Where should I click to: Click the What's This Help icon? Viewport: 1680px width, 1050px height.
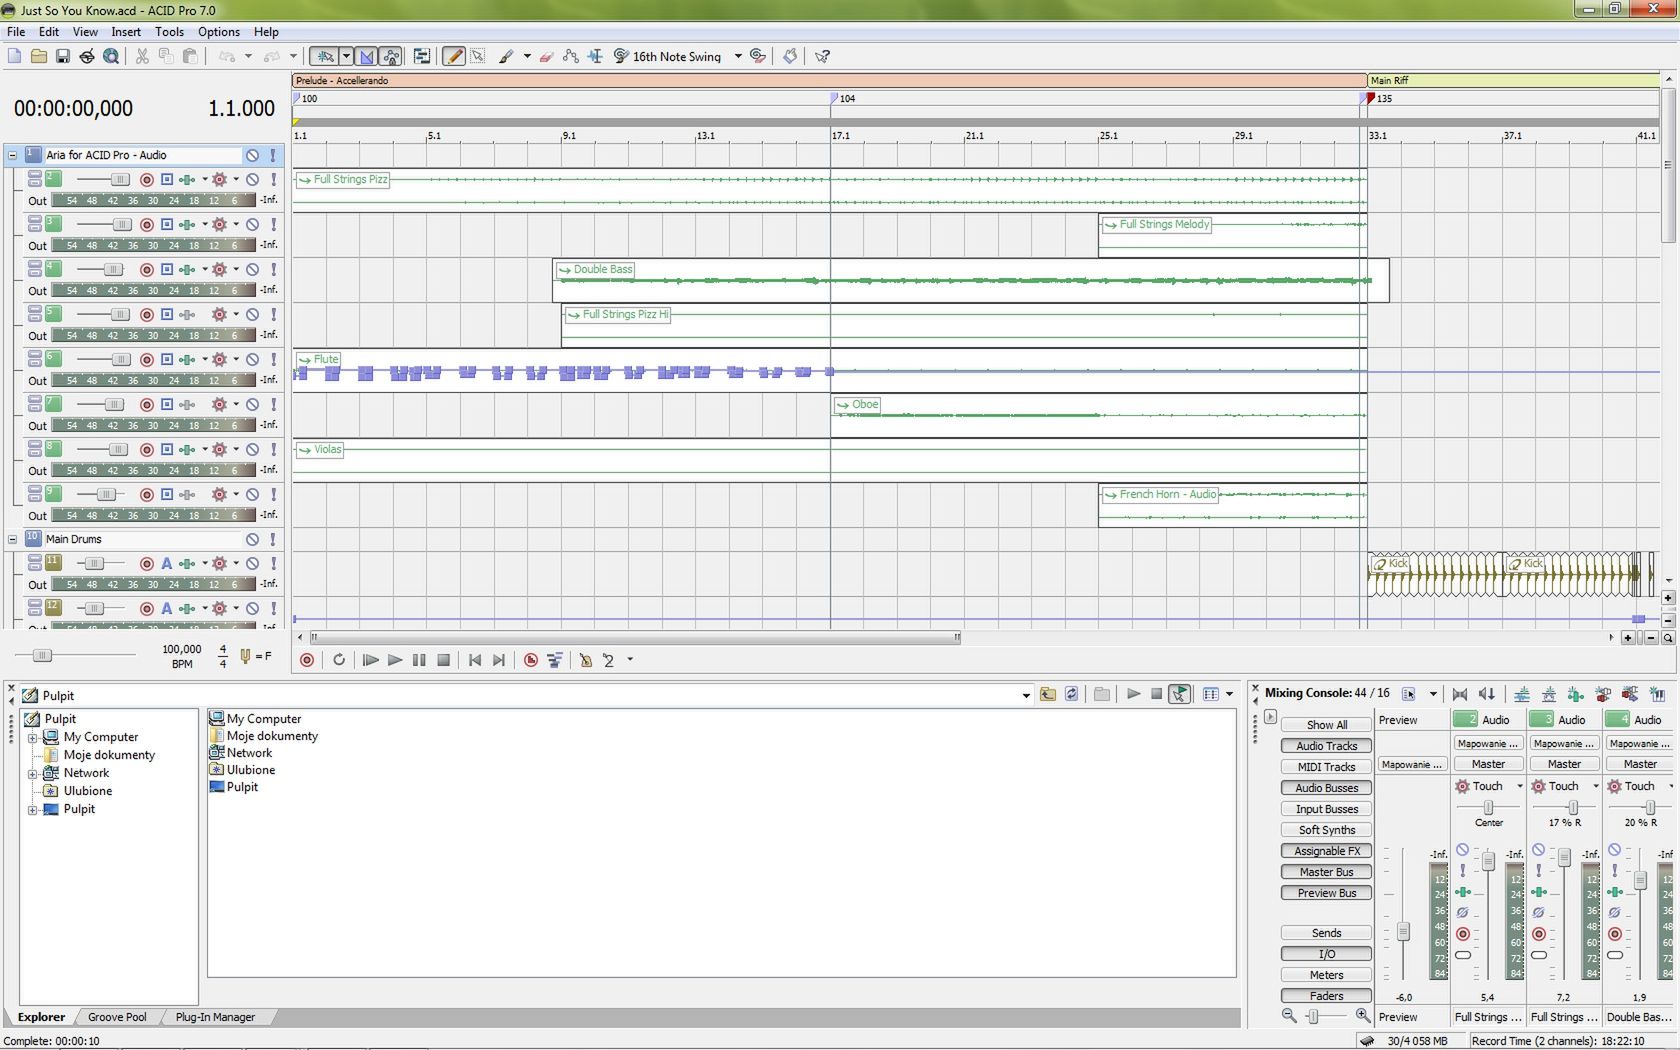click(823, 56)
